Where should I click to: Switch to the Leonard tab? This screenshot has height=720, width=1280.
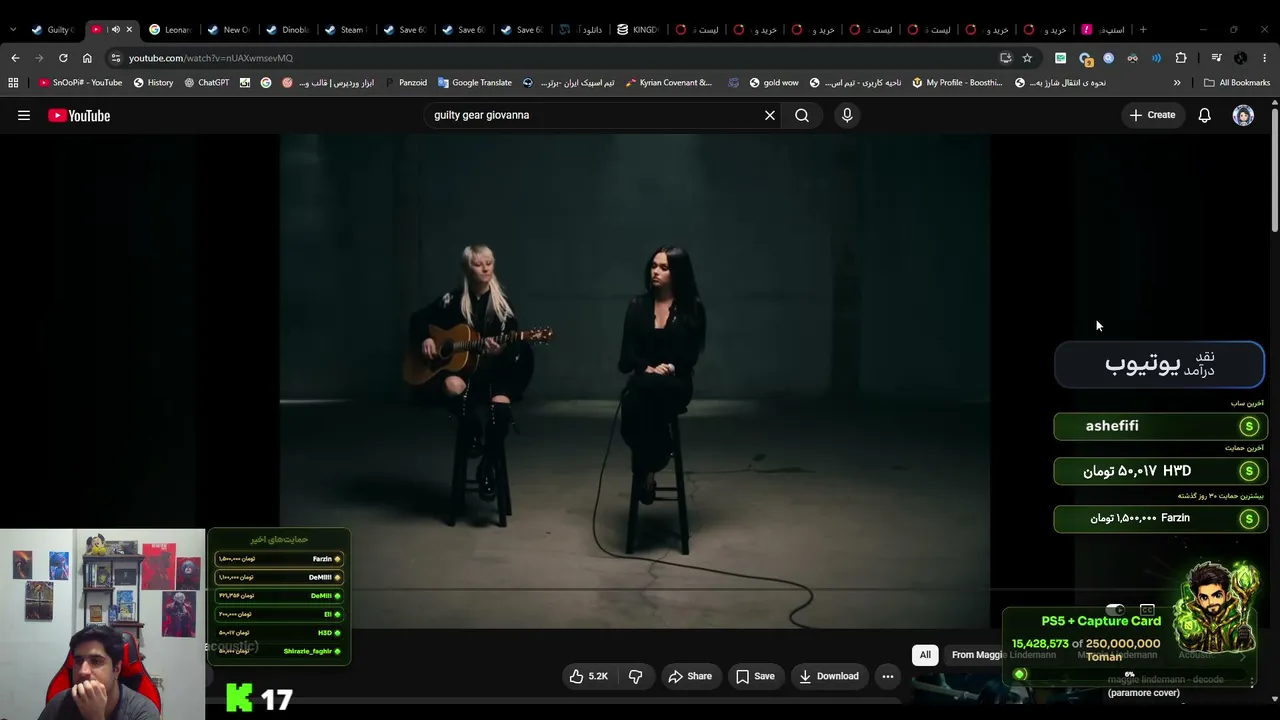(170, 30)
